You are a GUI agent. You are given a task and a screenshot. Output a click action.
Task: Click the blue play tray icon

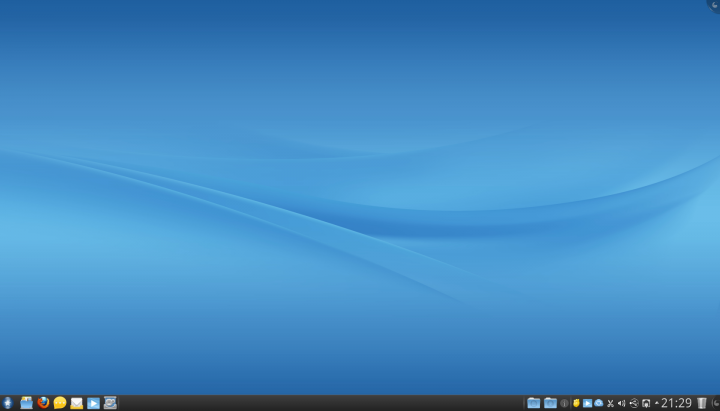pyautogui.click(x=587, y=403)
